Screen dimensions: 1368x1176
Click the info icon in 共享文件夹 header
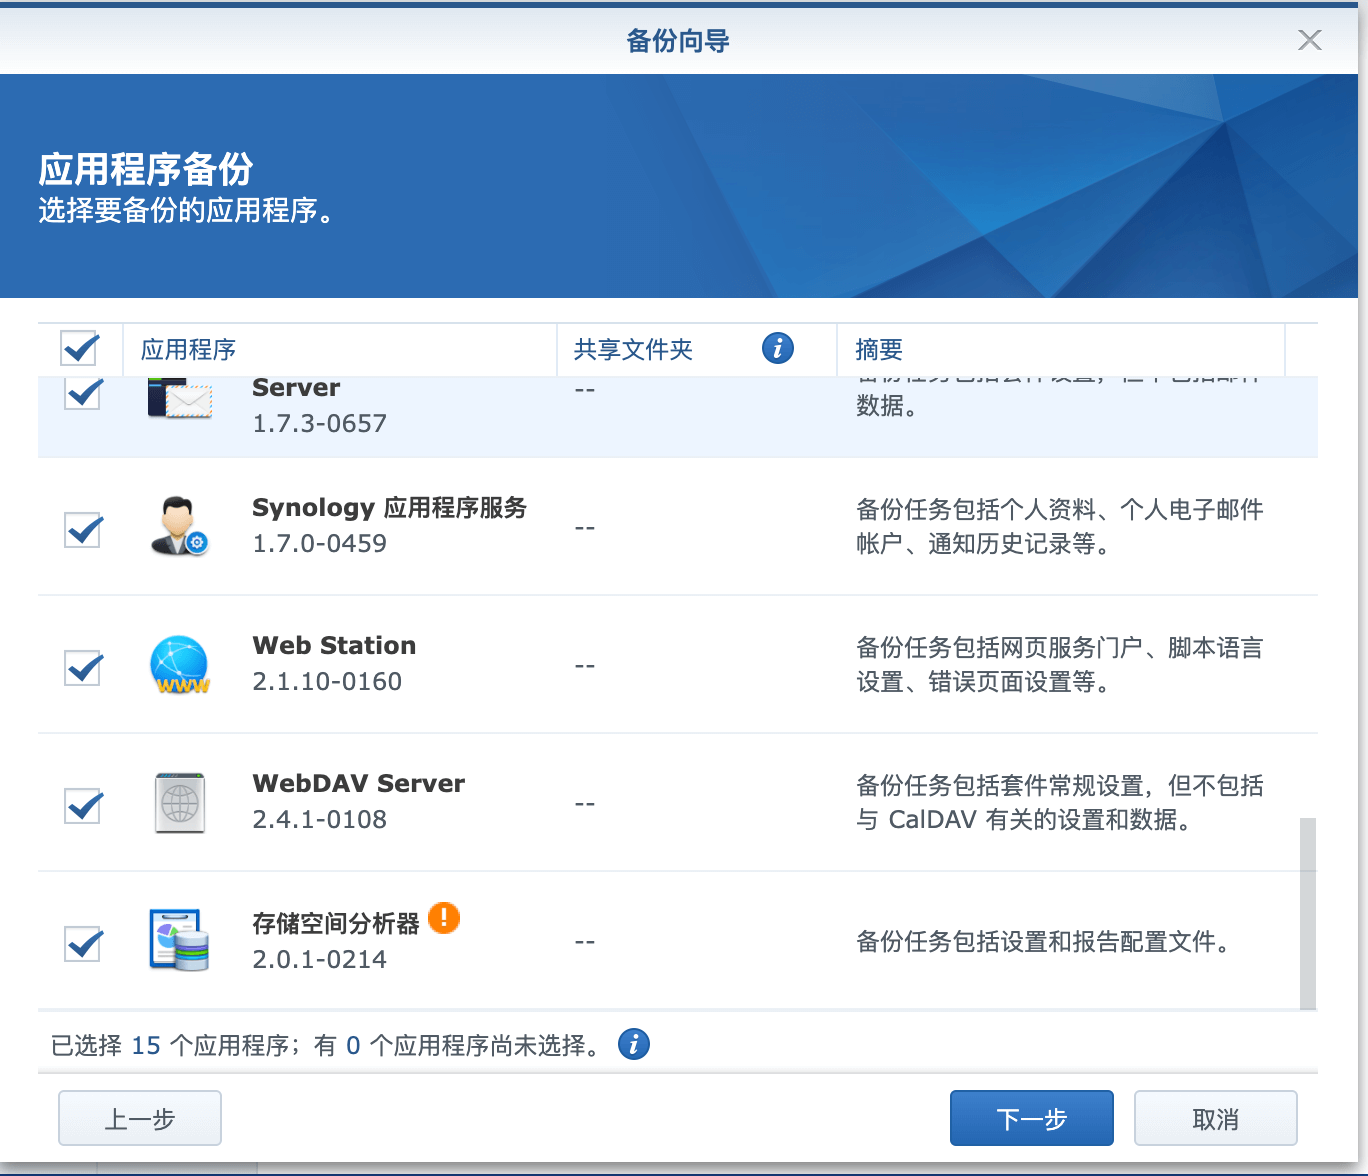coord(778,348)
